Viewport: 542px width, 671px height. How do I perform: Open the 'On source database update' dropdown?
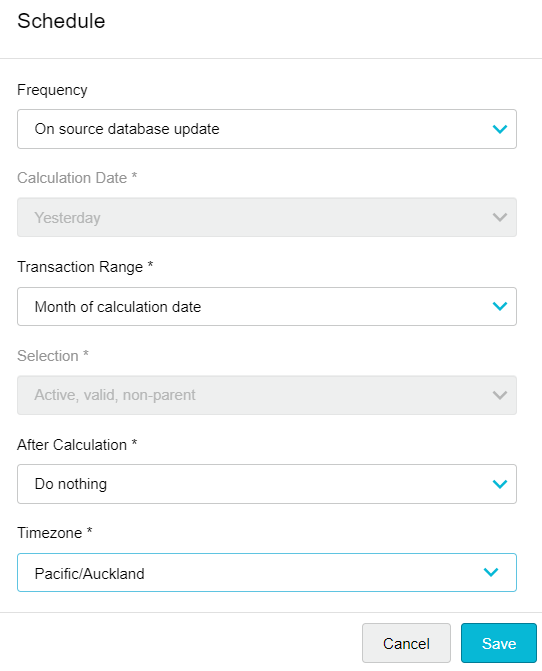point(267,129)
